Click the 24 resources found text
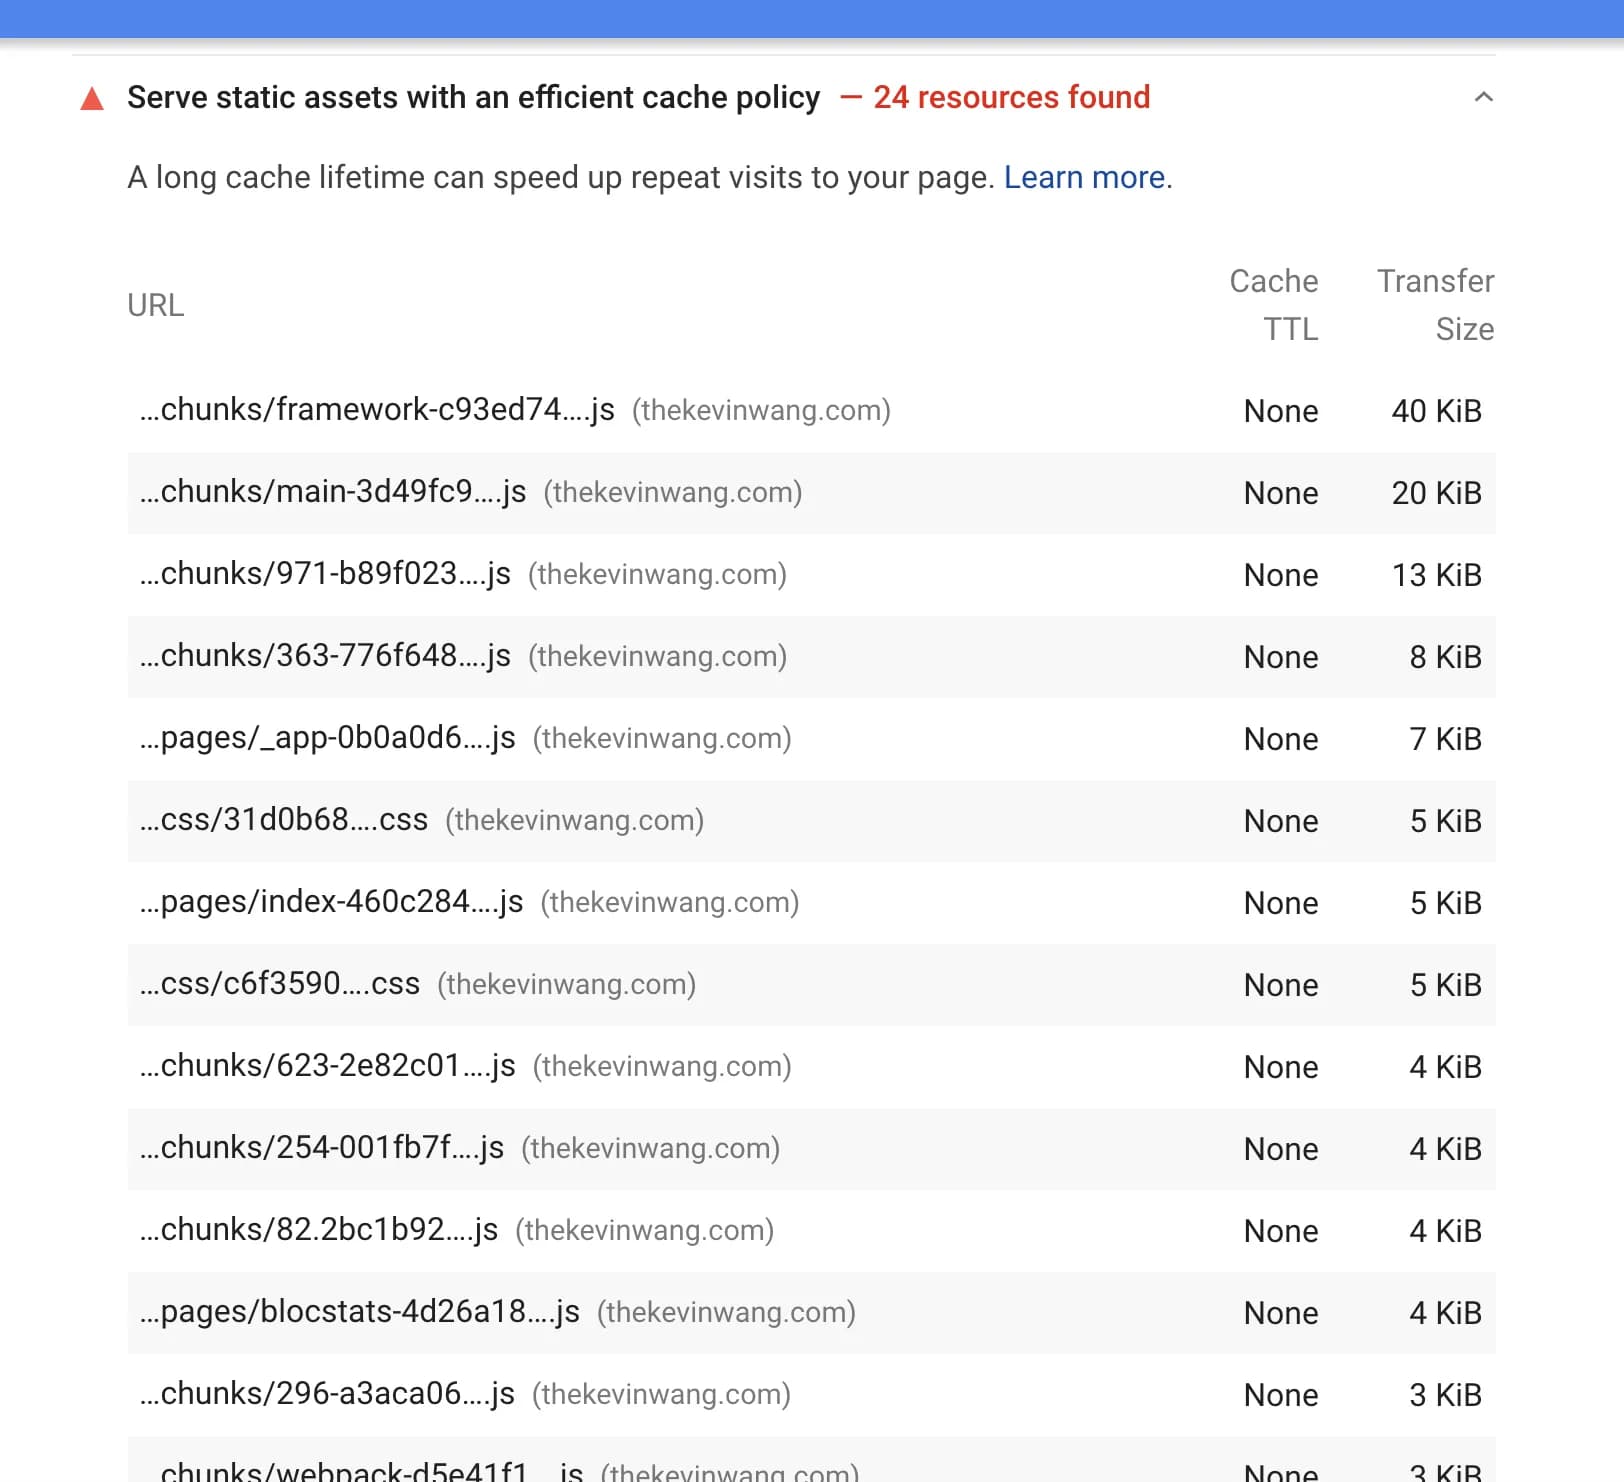1624x1482 pixels. [x=1011, y=97]
